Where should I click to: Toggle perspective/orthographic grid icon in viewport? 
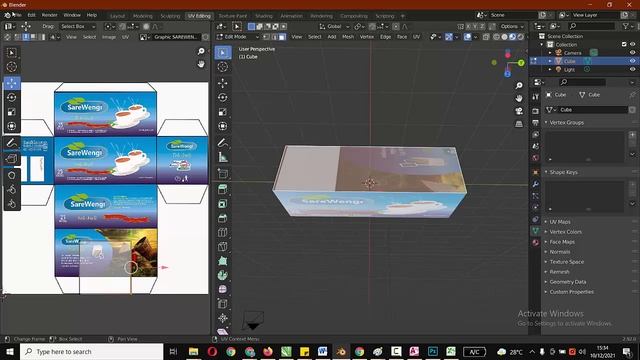click(519, 124)
